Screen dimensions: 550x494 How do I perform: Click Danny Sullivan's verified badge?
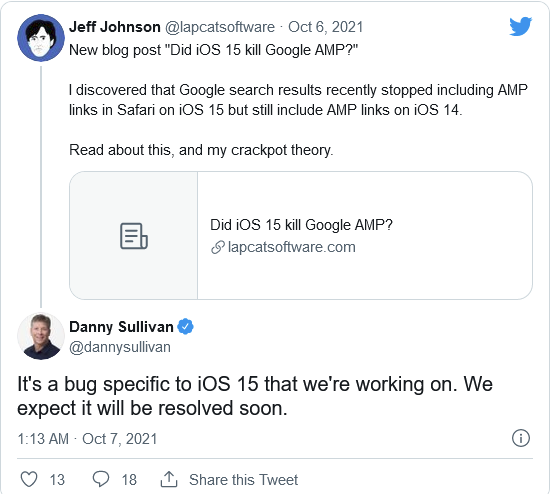[185, 327]
